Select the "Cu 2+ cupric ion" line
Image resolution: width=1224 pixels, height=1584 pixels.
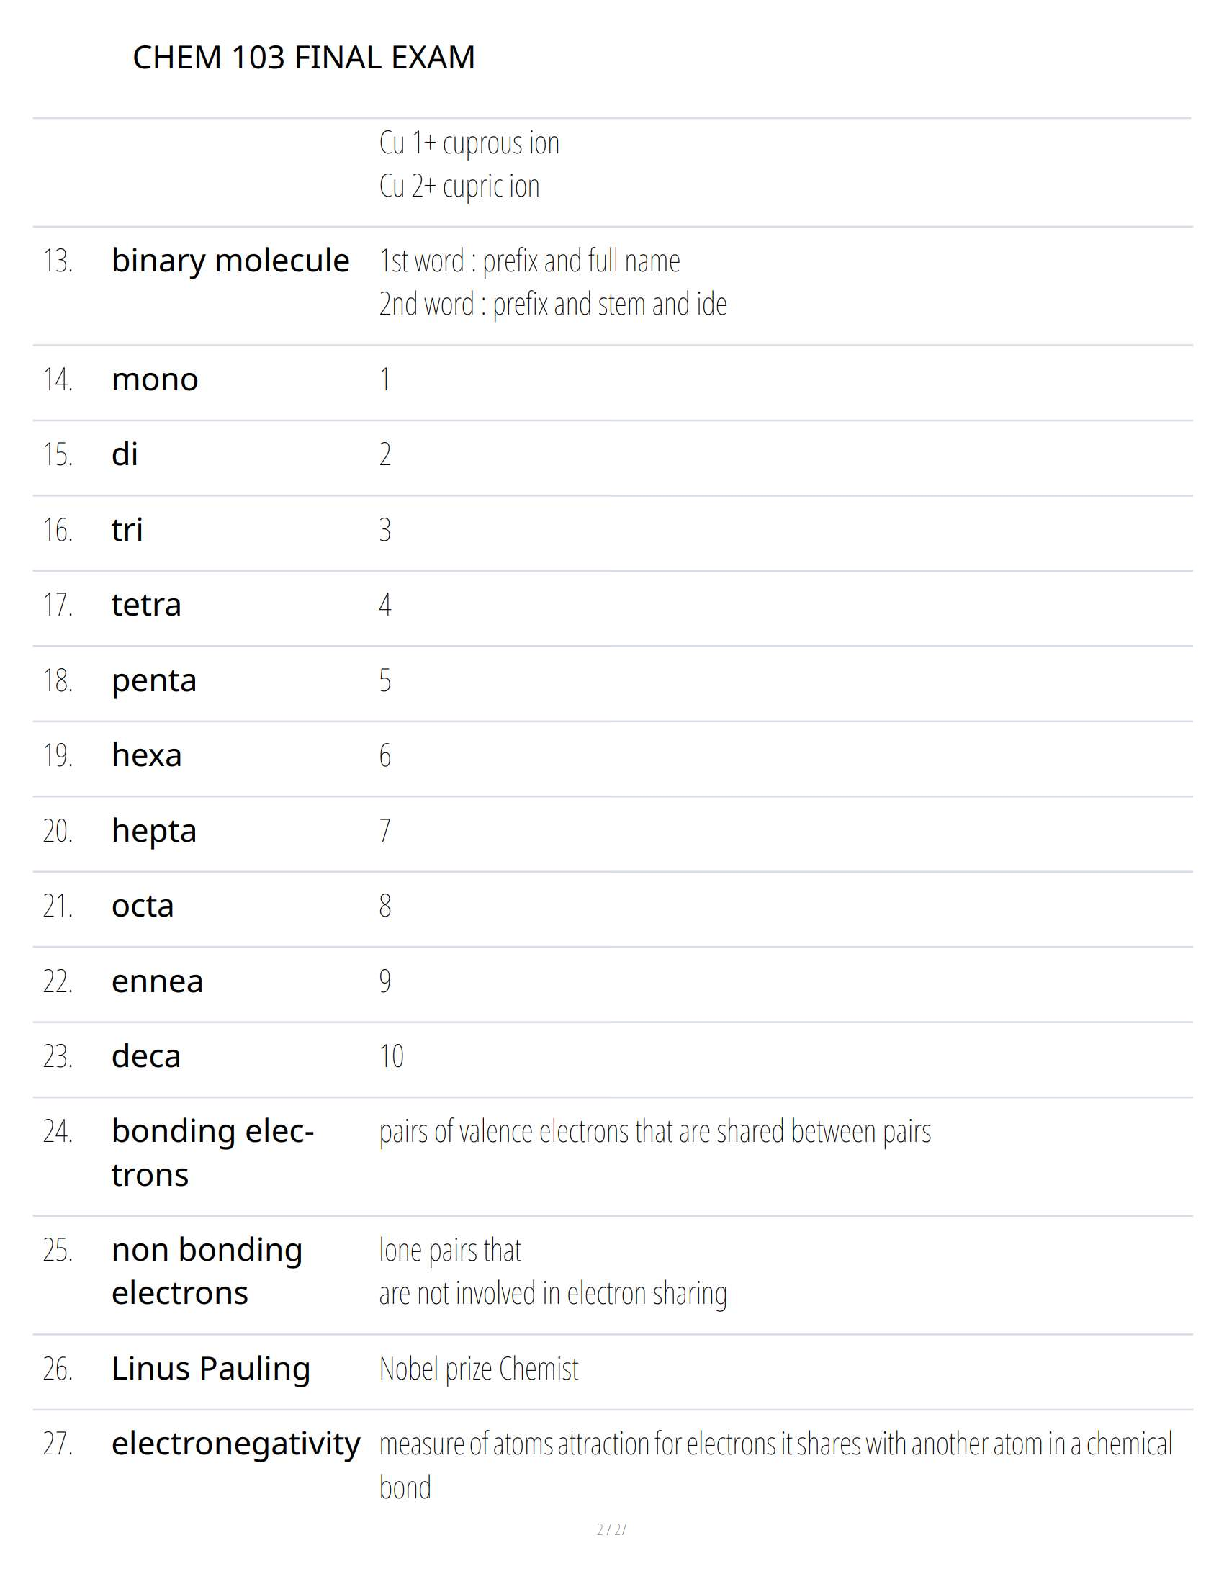[x=459, y=186]
